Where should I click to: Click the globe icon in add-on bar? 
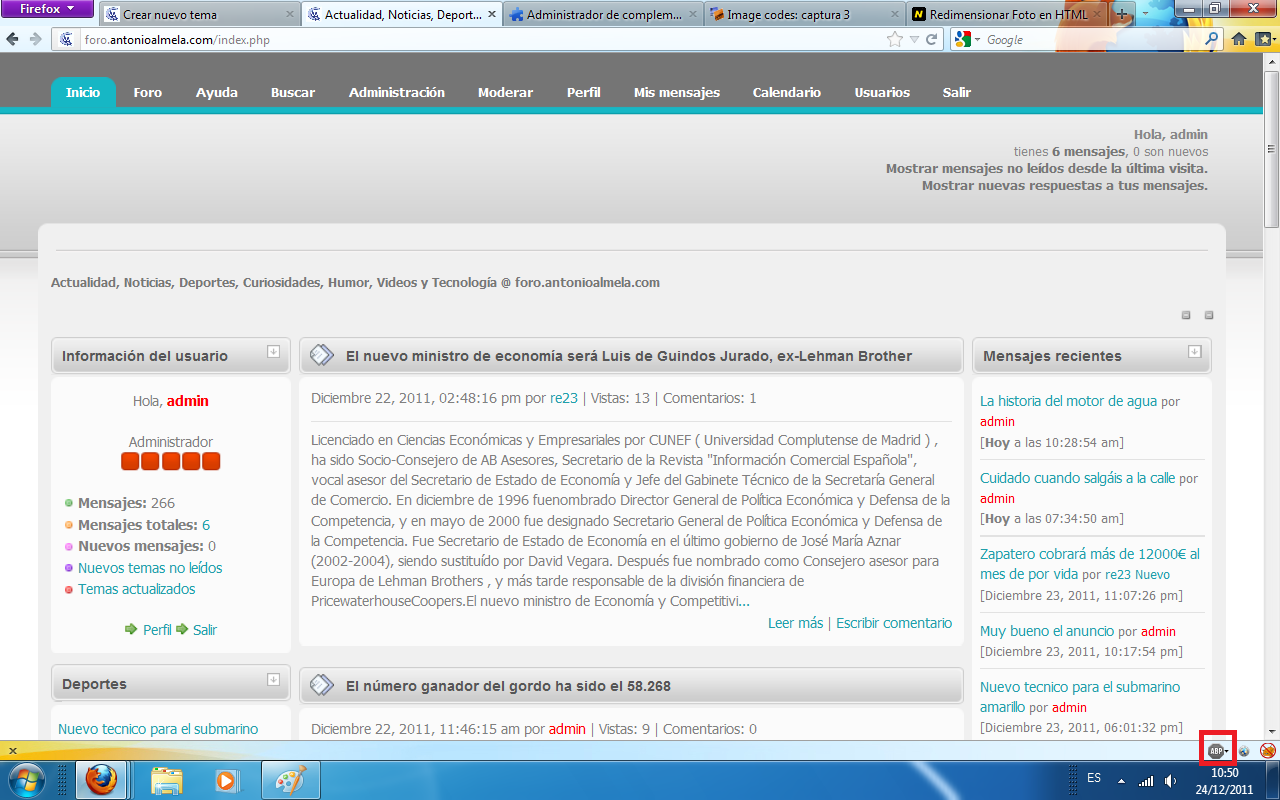click(x=1244, y=750)
